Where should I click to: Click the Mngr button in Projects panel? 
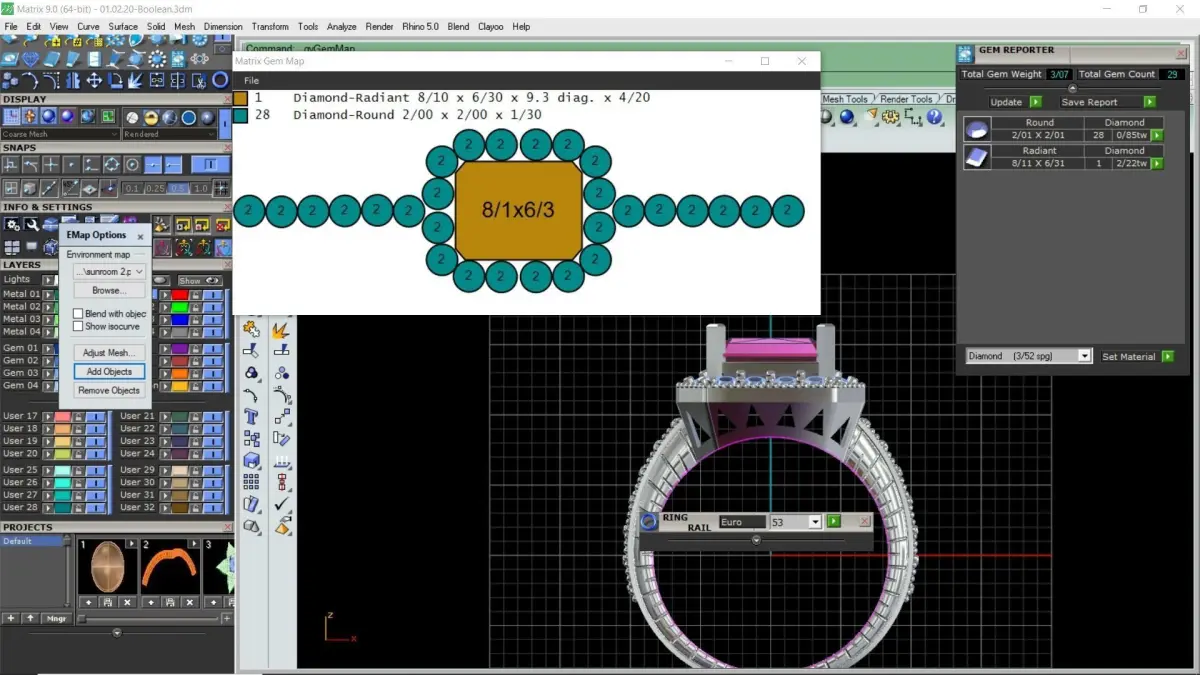coord(56,618)
